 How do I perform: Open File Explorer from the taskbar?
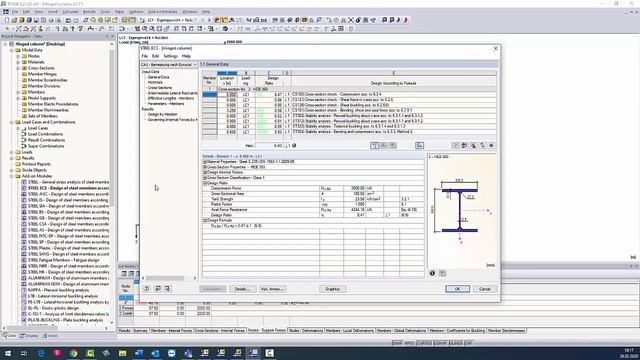(122, 353)
